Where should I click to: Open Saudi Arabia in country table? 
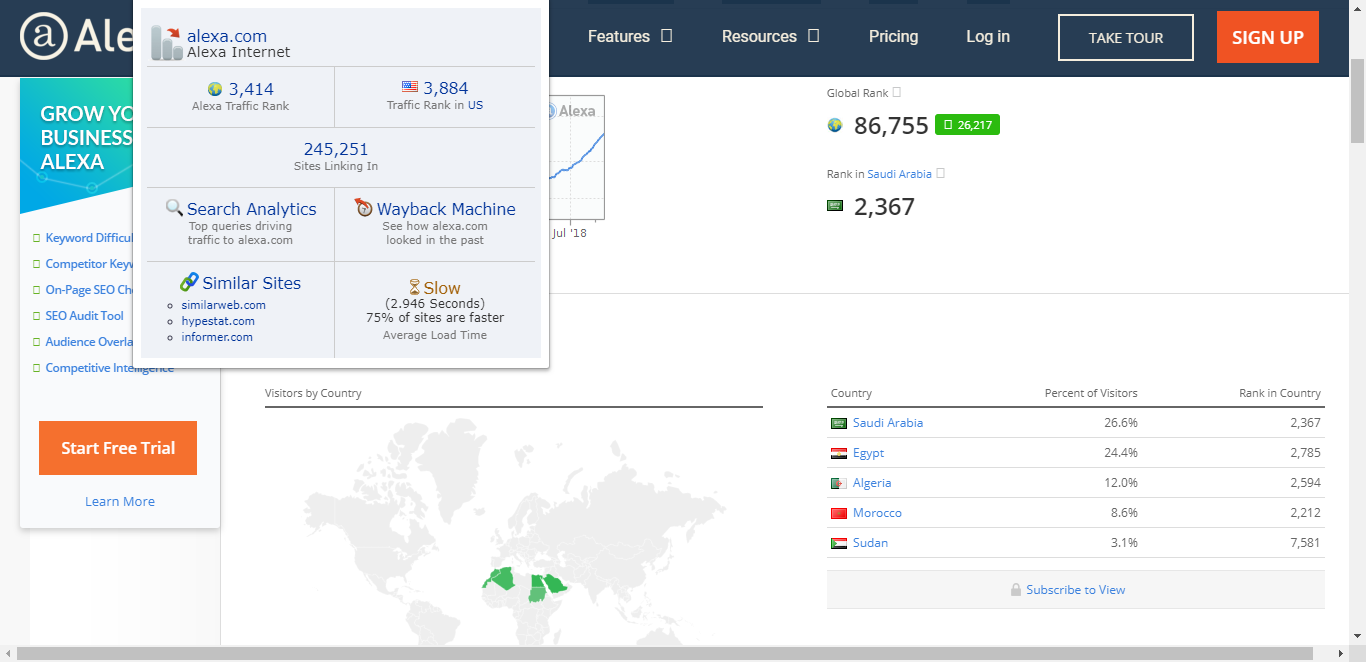pyautogui.click(x=888, y=423)
